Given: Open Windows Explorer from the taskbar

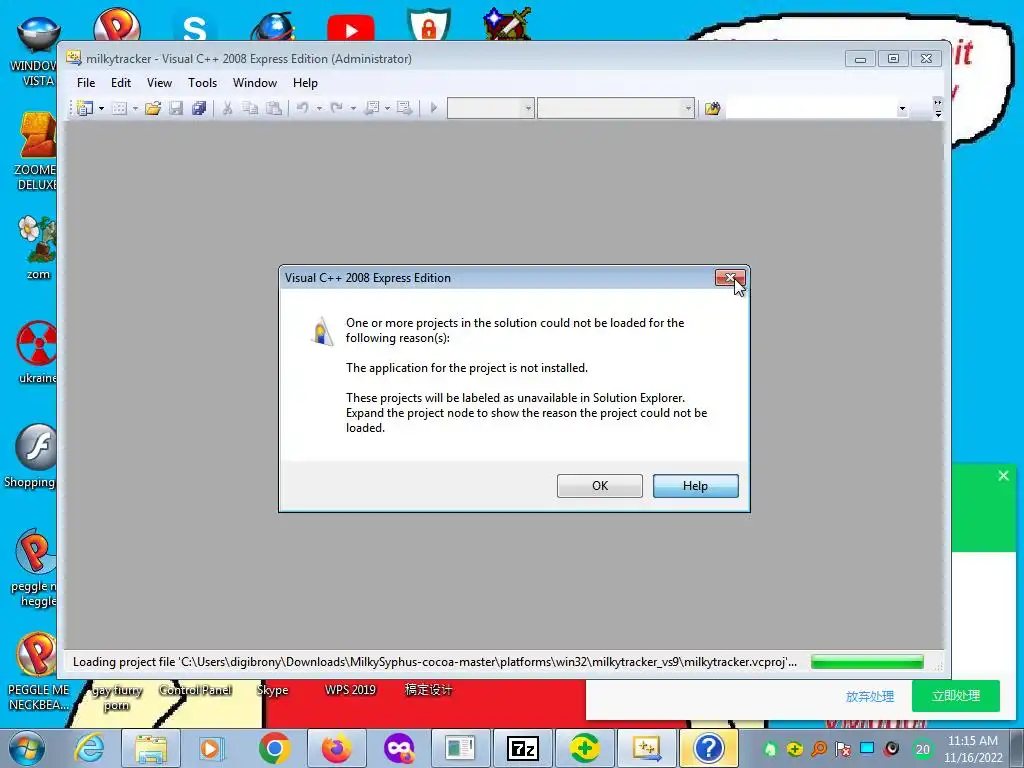Looking at the screenshot, I should 151,748.
